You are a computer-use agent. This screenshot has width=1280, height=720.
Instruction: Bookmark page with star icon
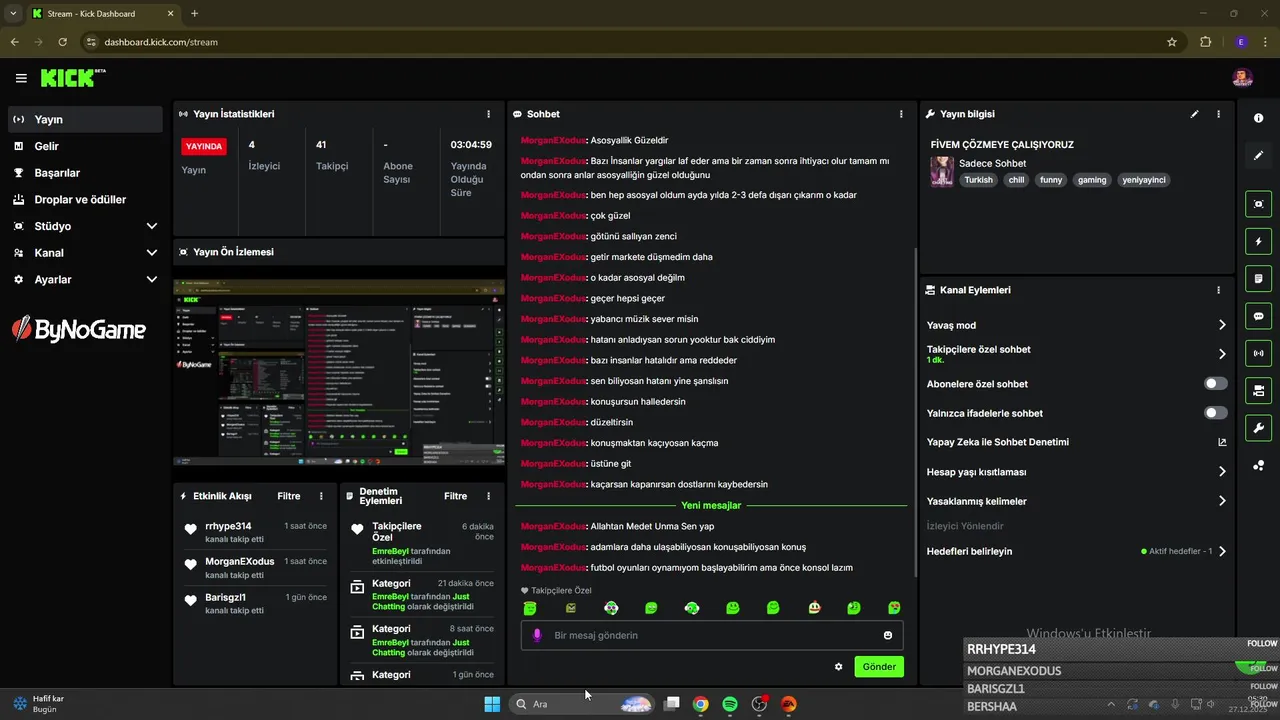(x=1172, y=42)
